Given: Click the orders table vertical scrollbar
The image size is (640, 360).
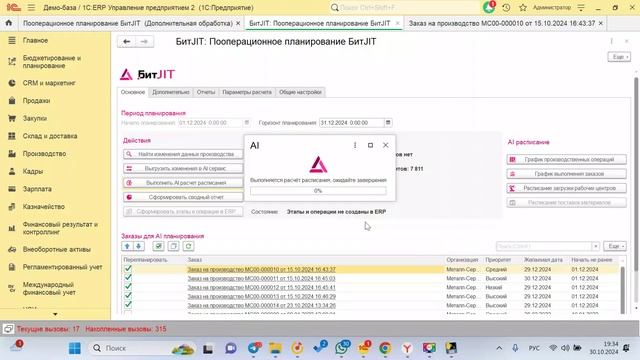Looking at the screenshot, I should coord(622,290).
